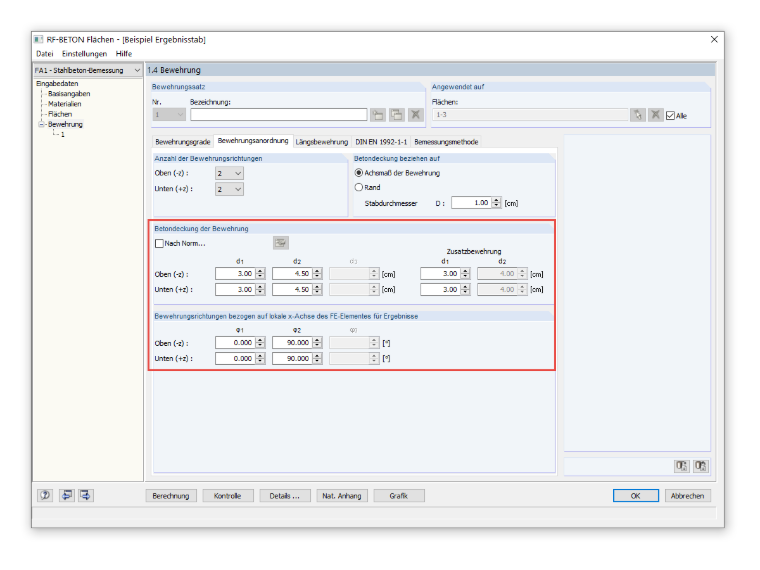Close the RF-BETON Flächen window
Screen dimensions: 760x570
click(714, 40)
